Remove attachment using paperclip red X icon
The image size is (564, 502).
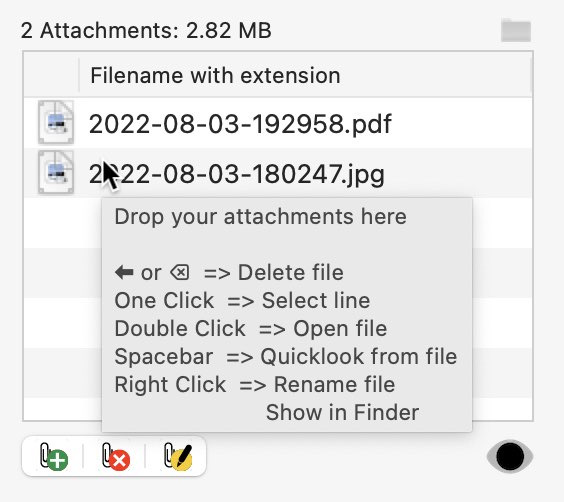tap(115, 456)
